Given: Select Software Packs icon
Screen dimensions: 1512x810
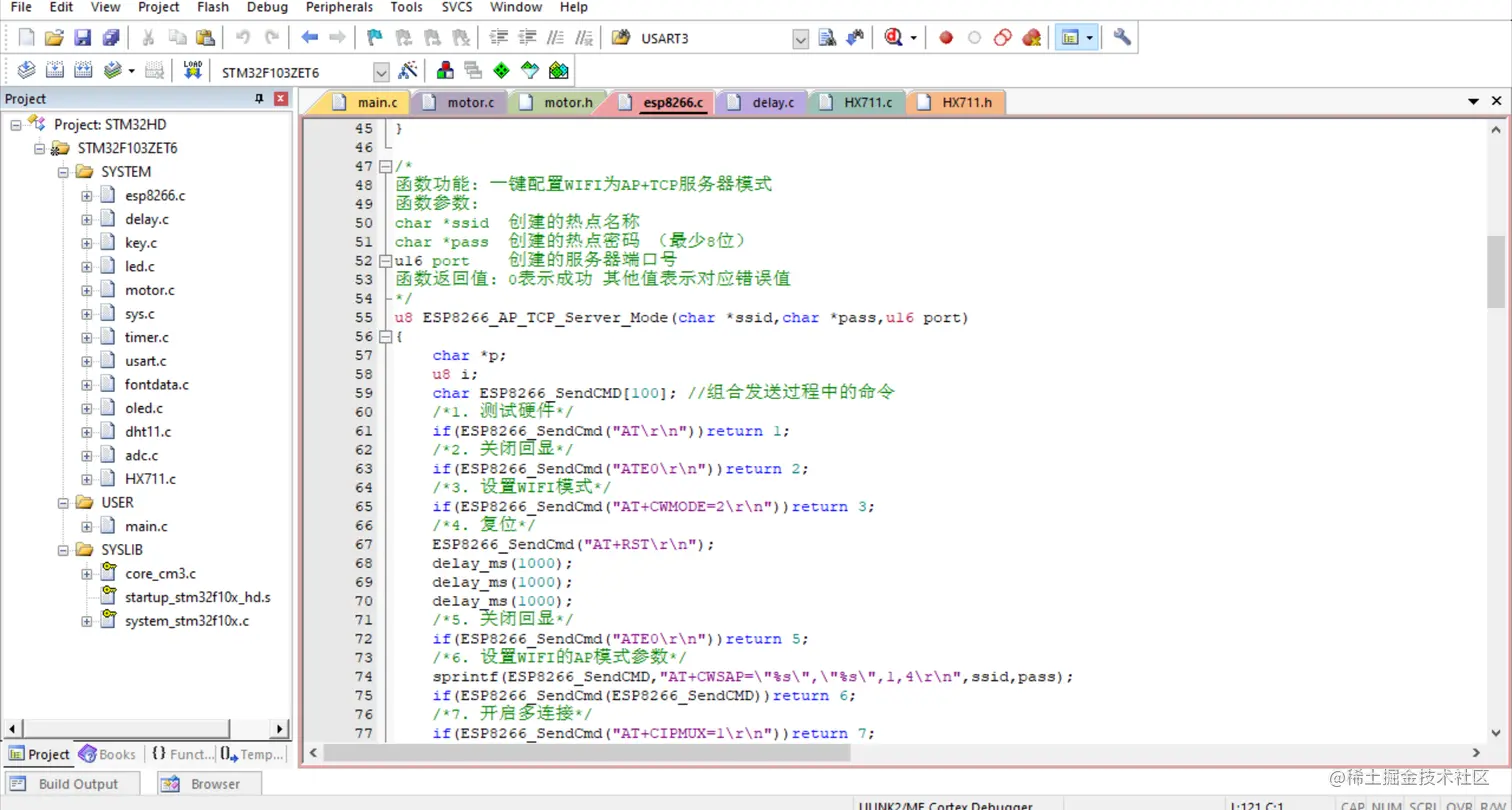Looking at the screenshot, I should [530, 71].
